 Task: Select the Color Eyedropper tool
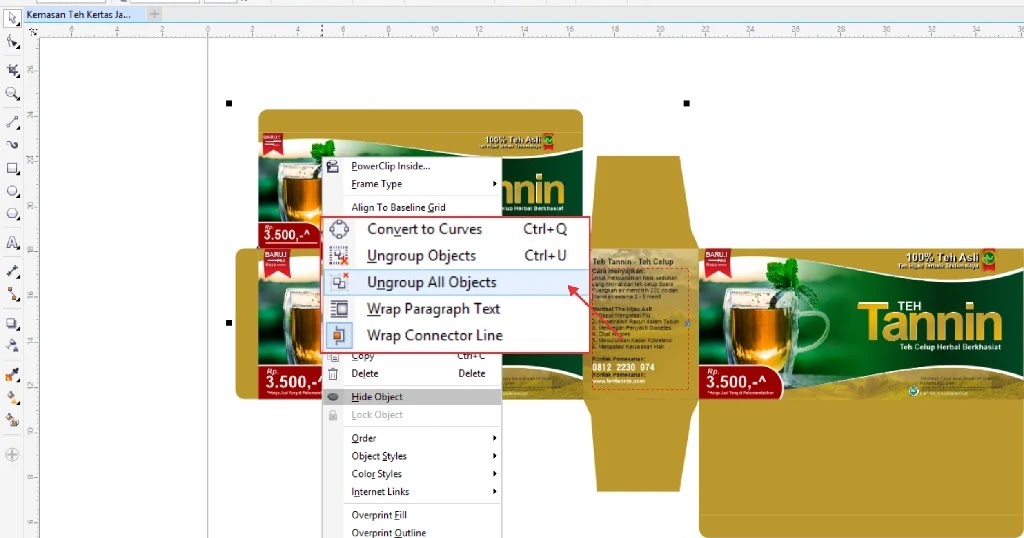tap(12, 374)
